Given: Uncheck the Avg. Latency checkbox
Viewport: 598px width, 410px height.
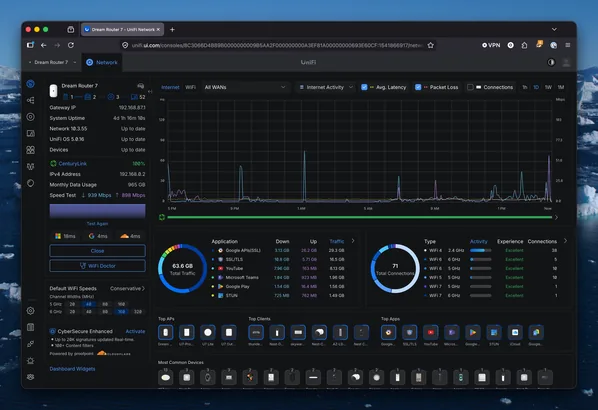Looking at the screenshot, I should [x=364, y=87].
